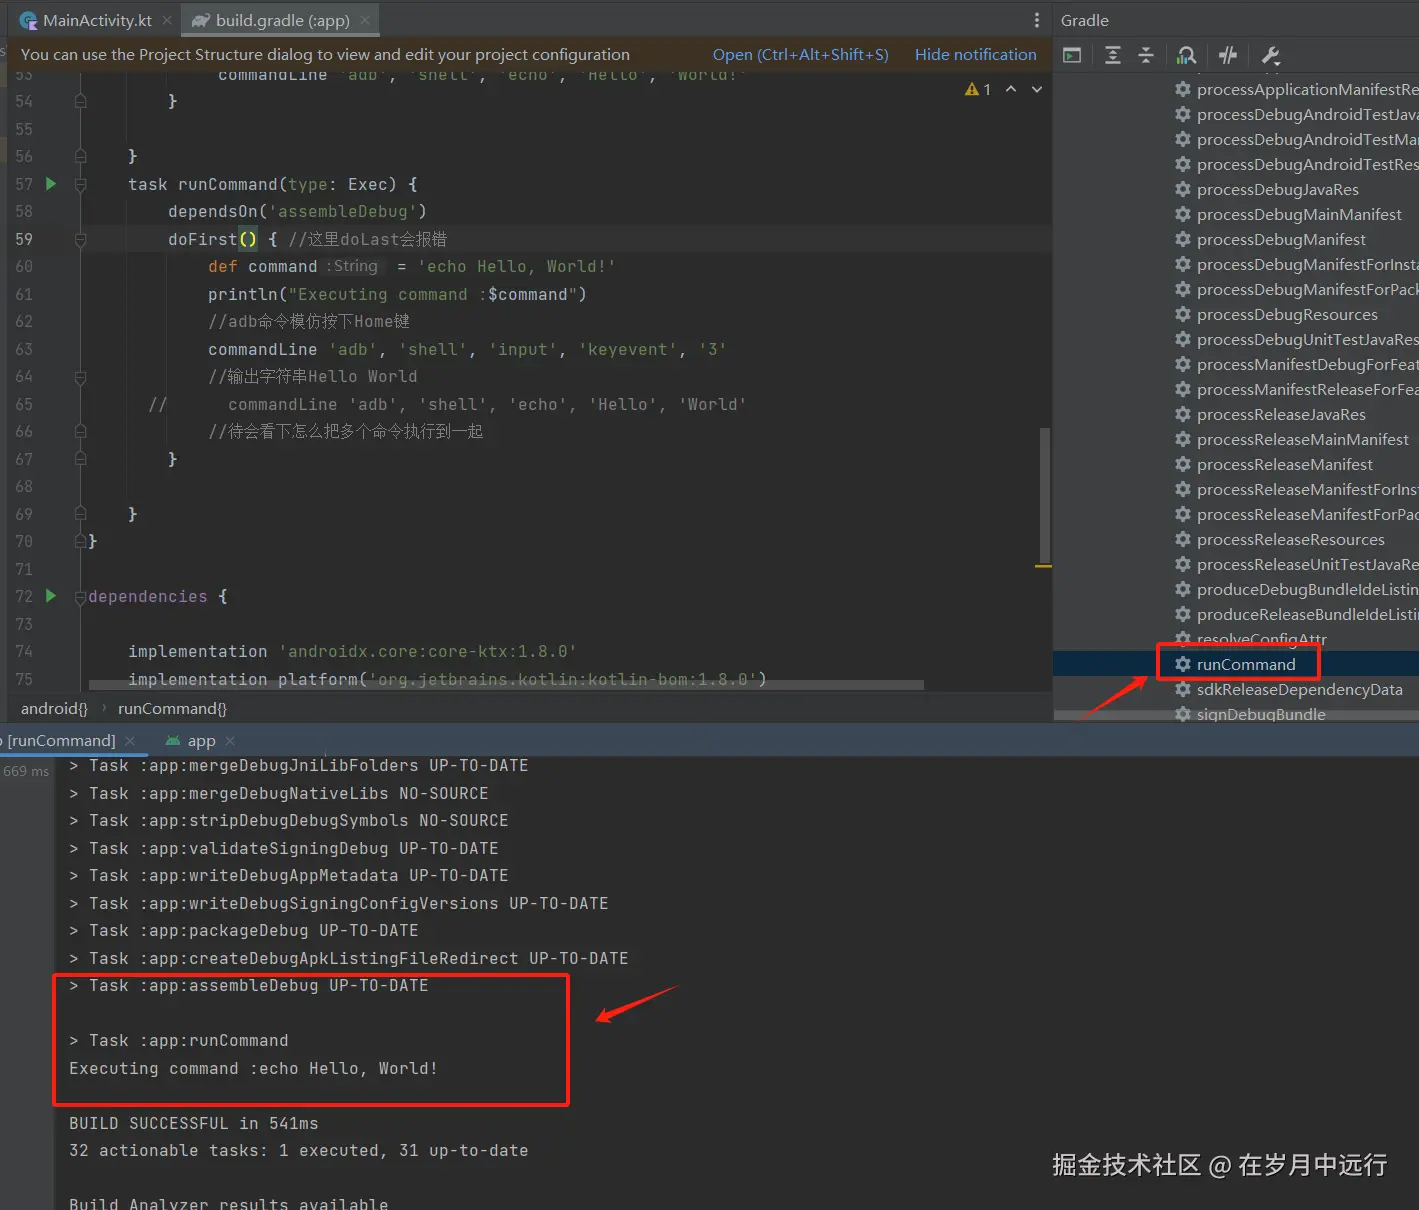Expand all nodes in Gradle panel

click(x=1113, y=55)
